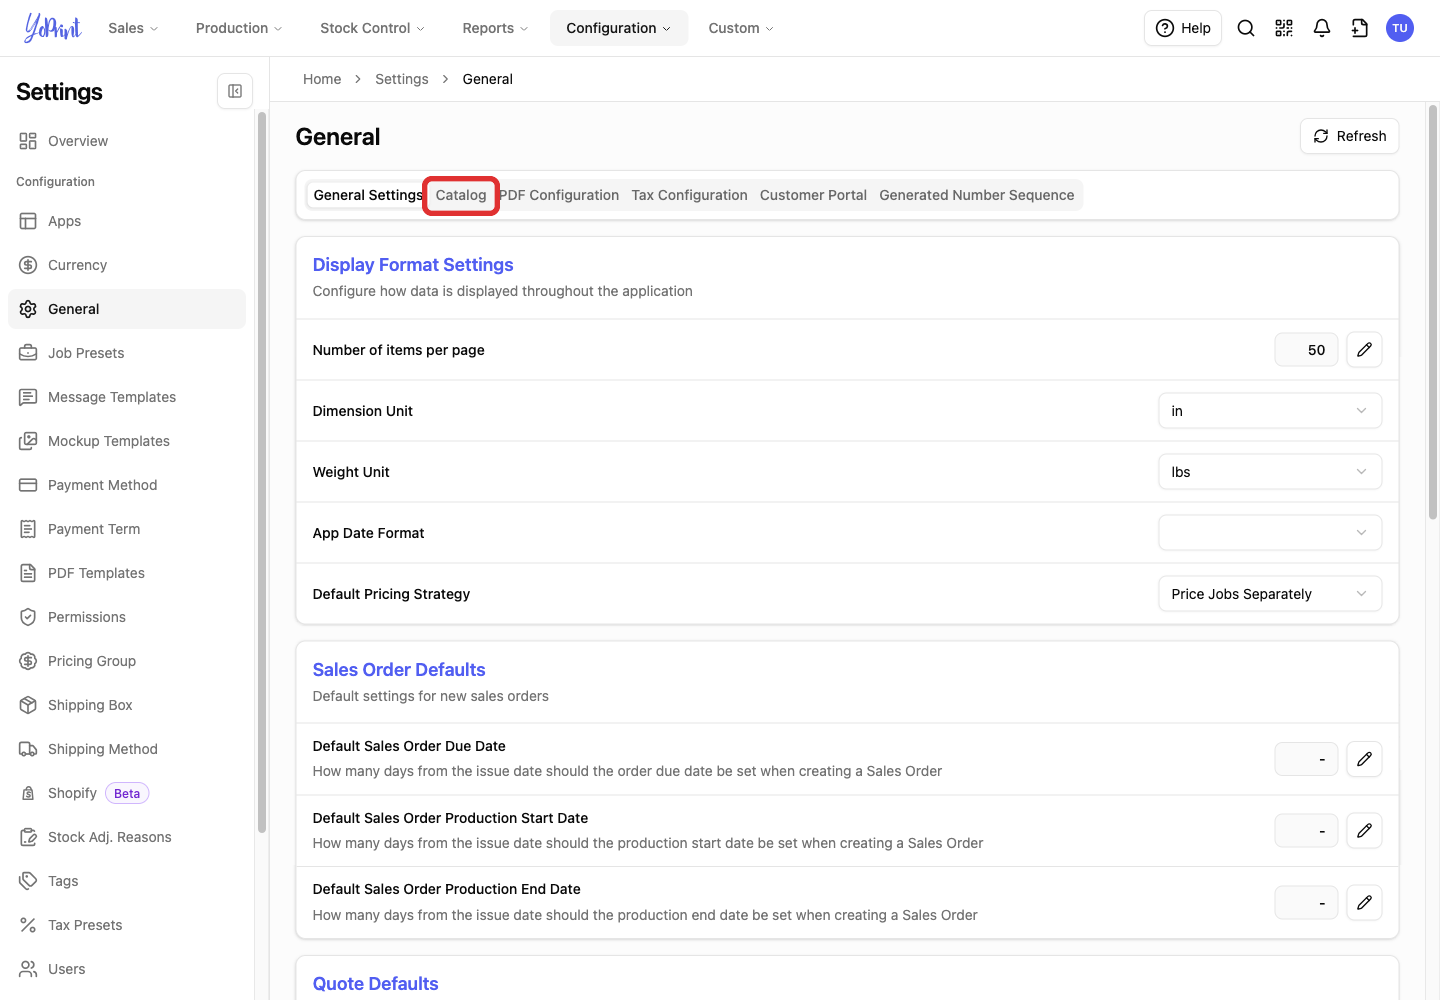Go to Home breadcrumb link
The height and width of the screenshot is (1000, 1440).
click(322, 79)
